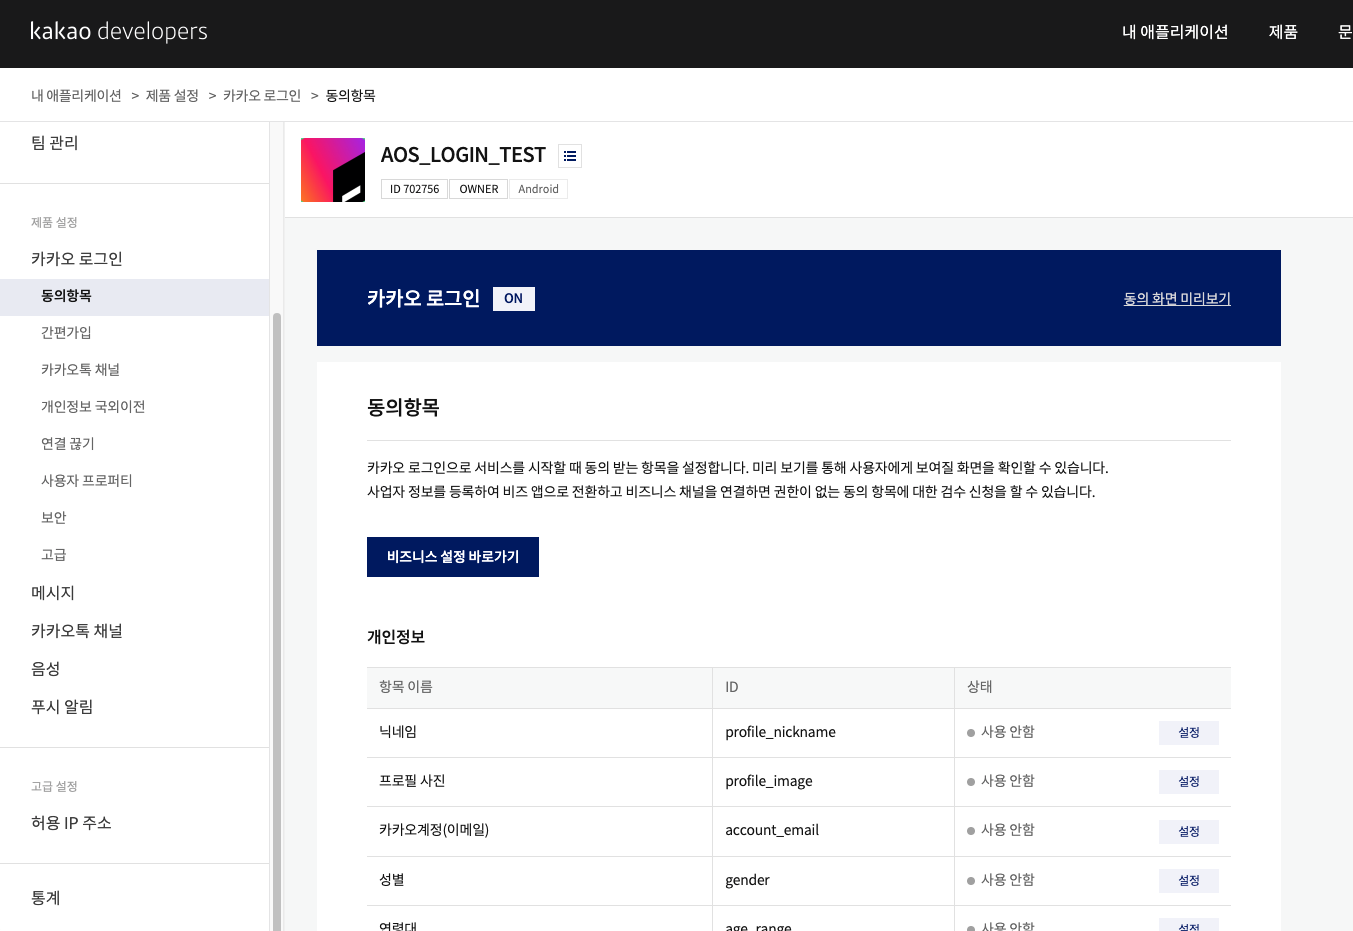Open 사용자 프로퍼티 sidebar item
This screenshot has height=931, width=1353.
[87, 481]
